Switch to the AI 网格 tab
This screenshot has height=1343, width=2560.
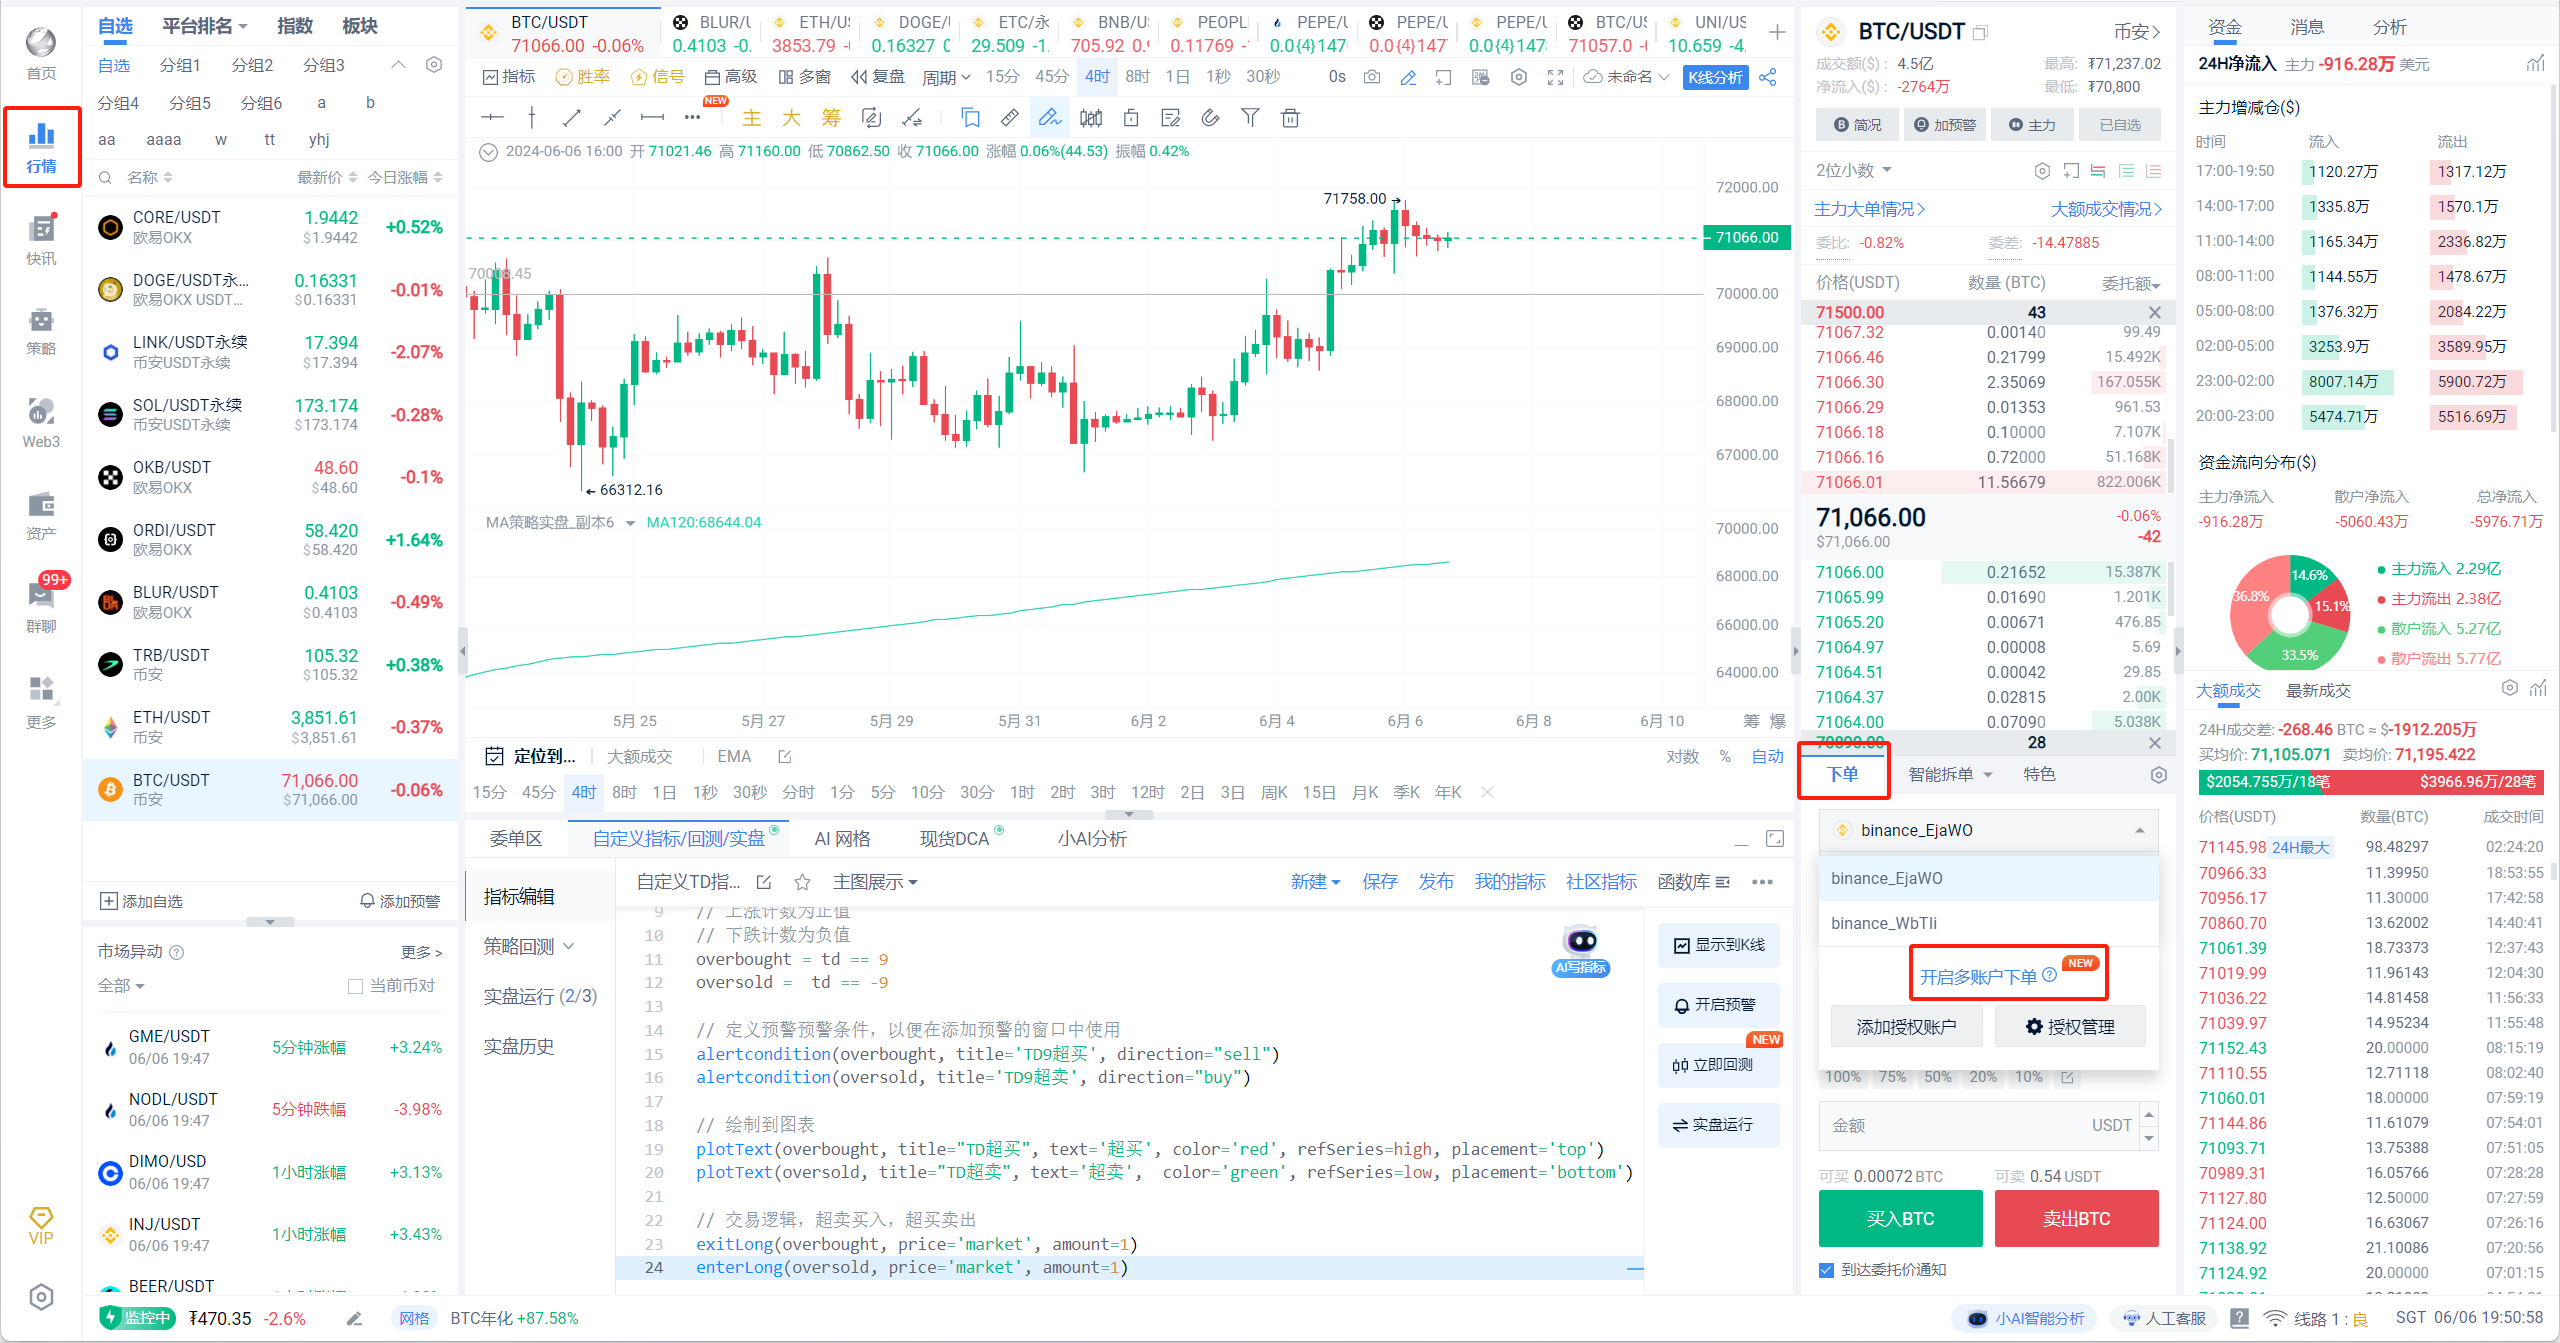843,839
